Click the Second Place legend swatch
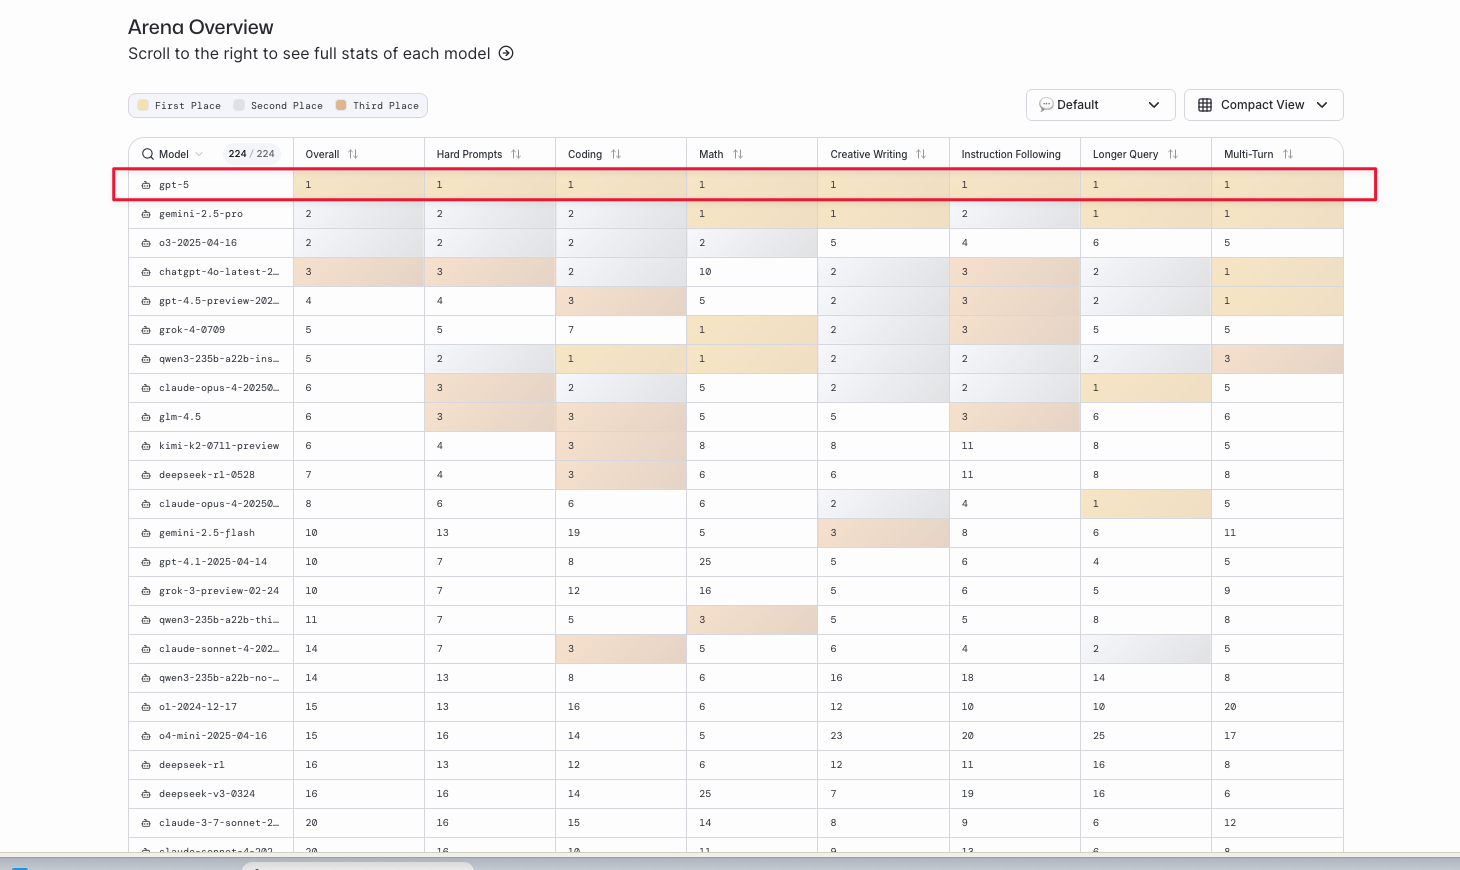 (x=239, y=105)
